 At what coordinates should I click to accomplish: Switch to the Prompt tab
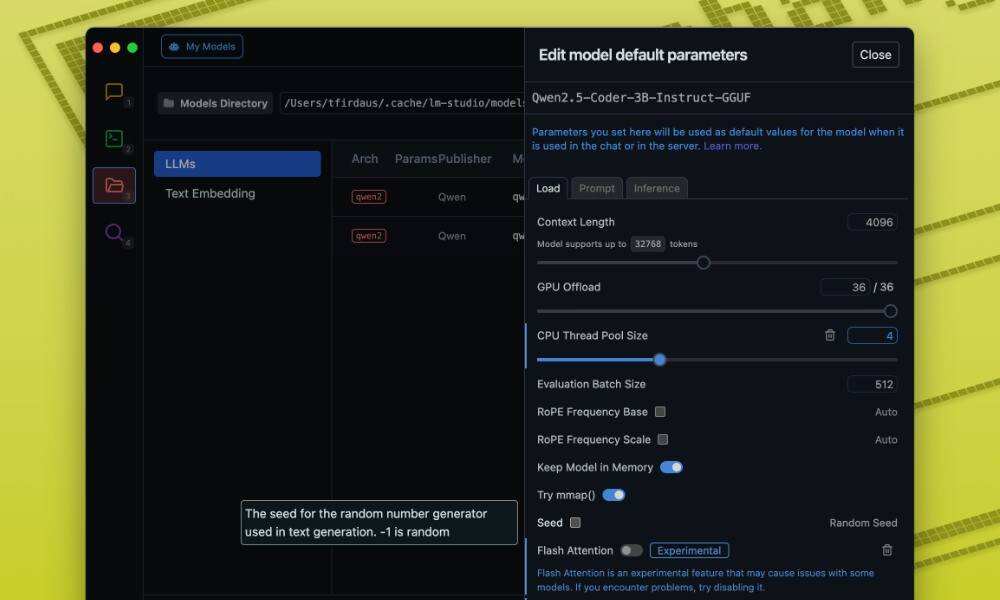tap(597, 188)
